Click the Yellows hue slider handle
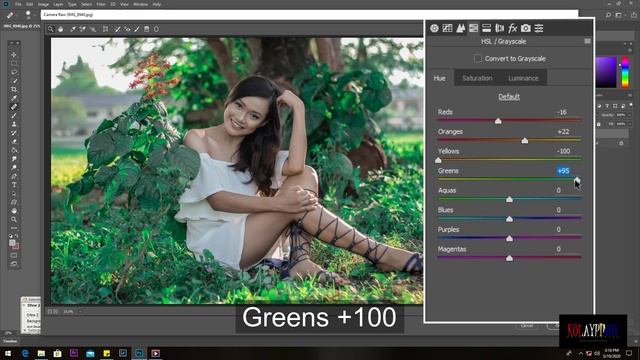 (438, 160)
